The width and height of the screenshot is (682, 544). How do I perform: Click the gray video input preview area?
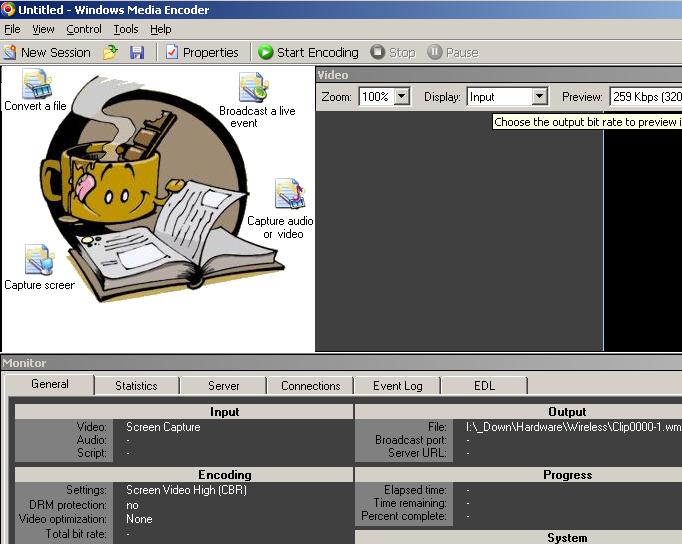coord(459,230)
